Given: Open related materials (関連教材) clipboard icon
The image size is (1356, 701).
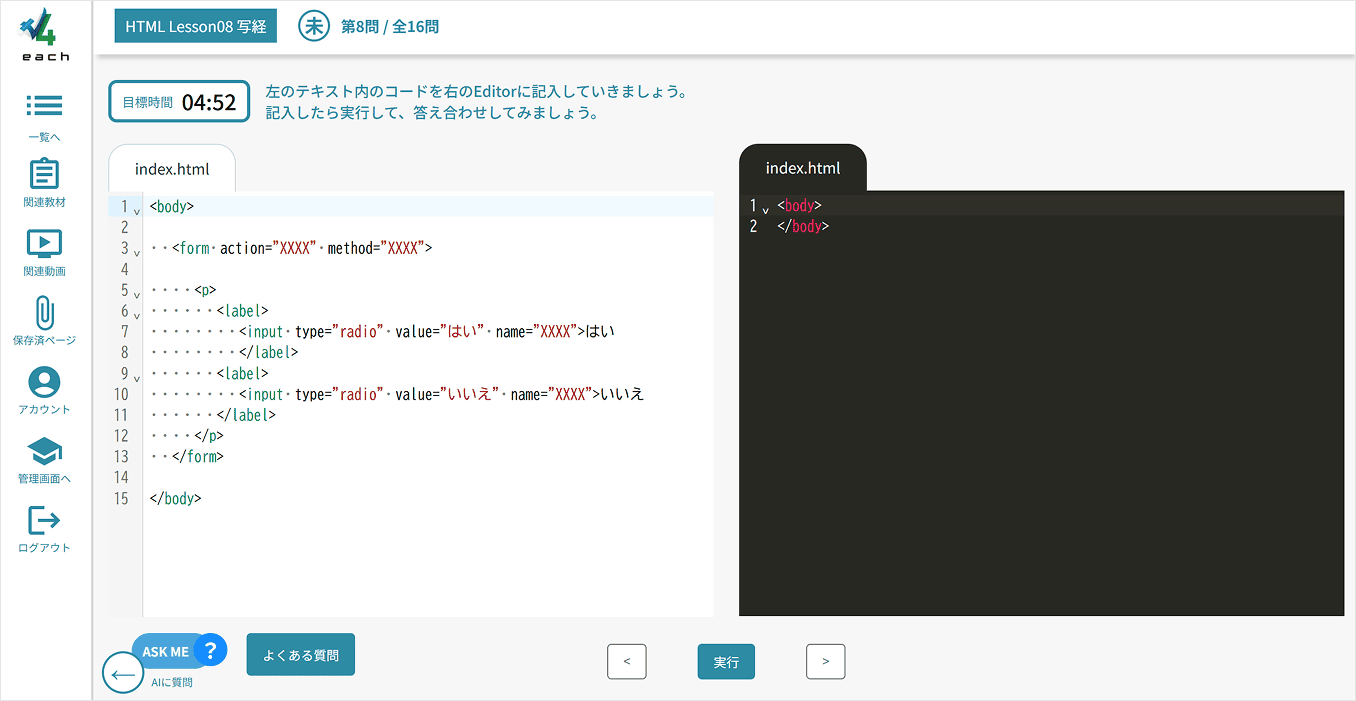Looking at the screenshot, I should (x=44, y=174).
